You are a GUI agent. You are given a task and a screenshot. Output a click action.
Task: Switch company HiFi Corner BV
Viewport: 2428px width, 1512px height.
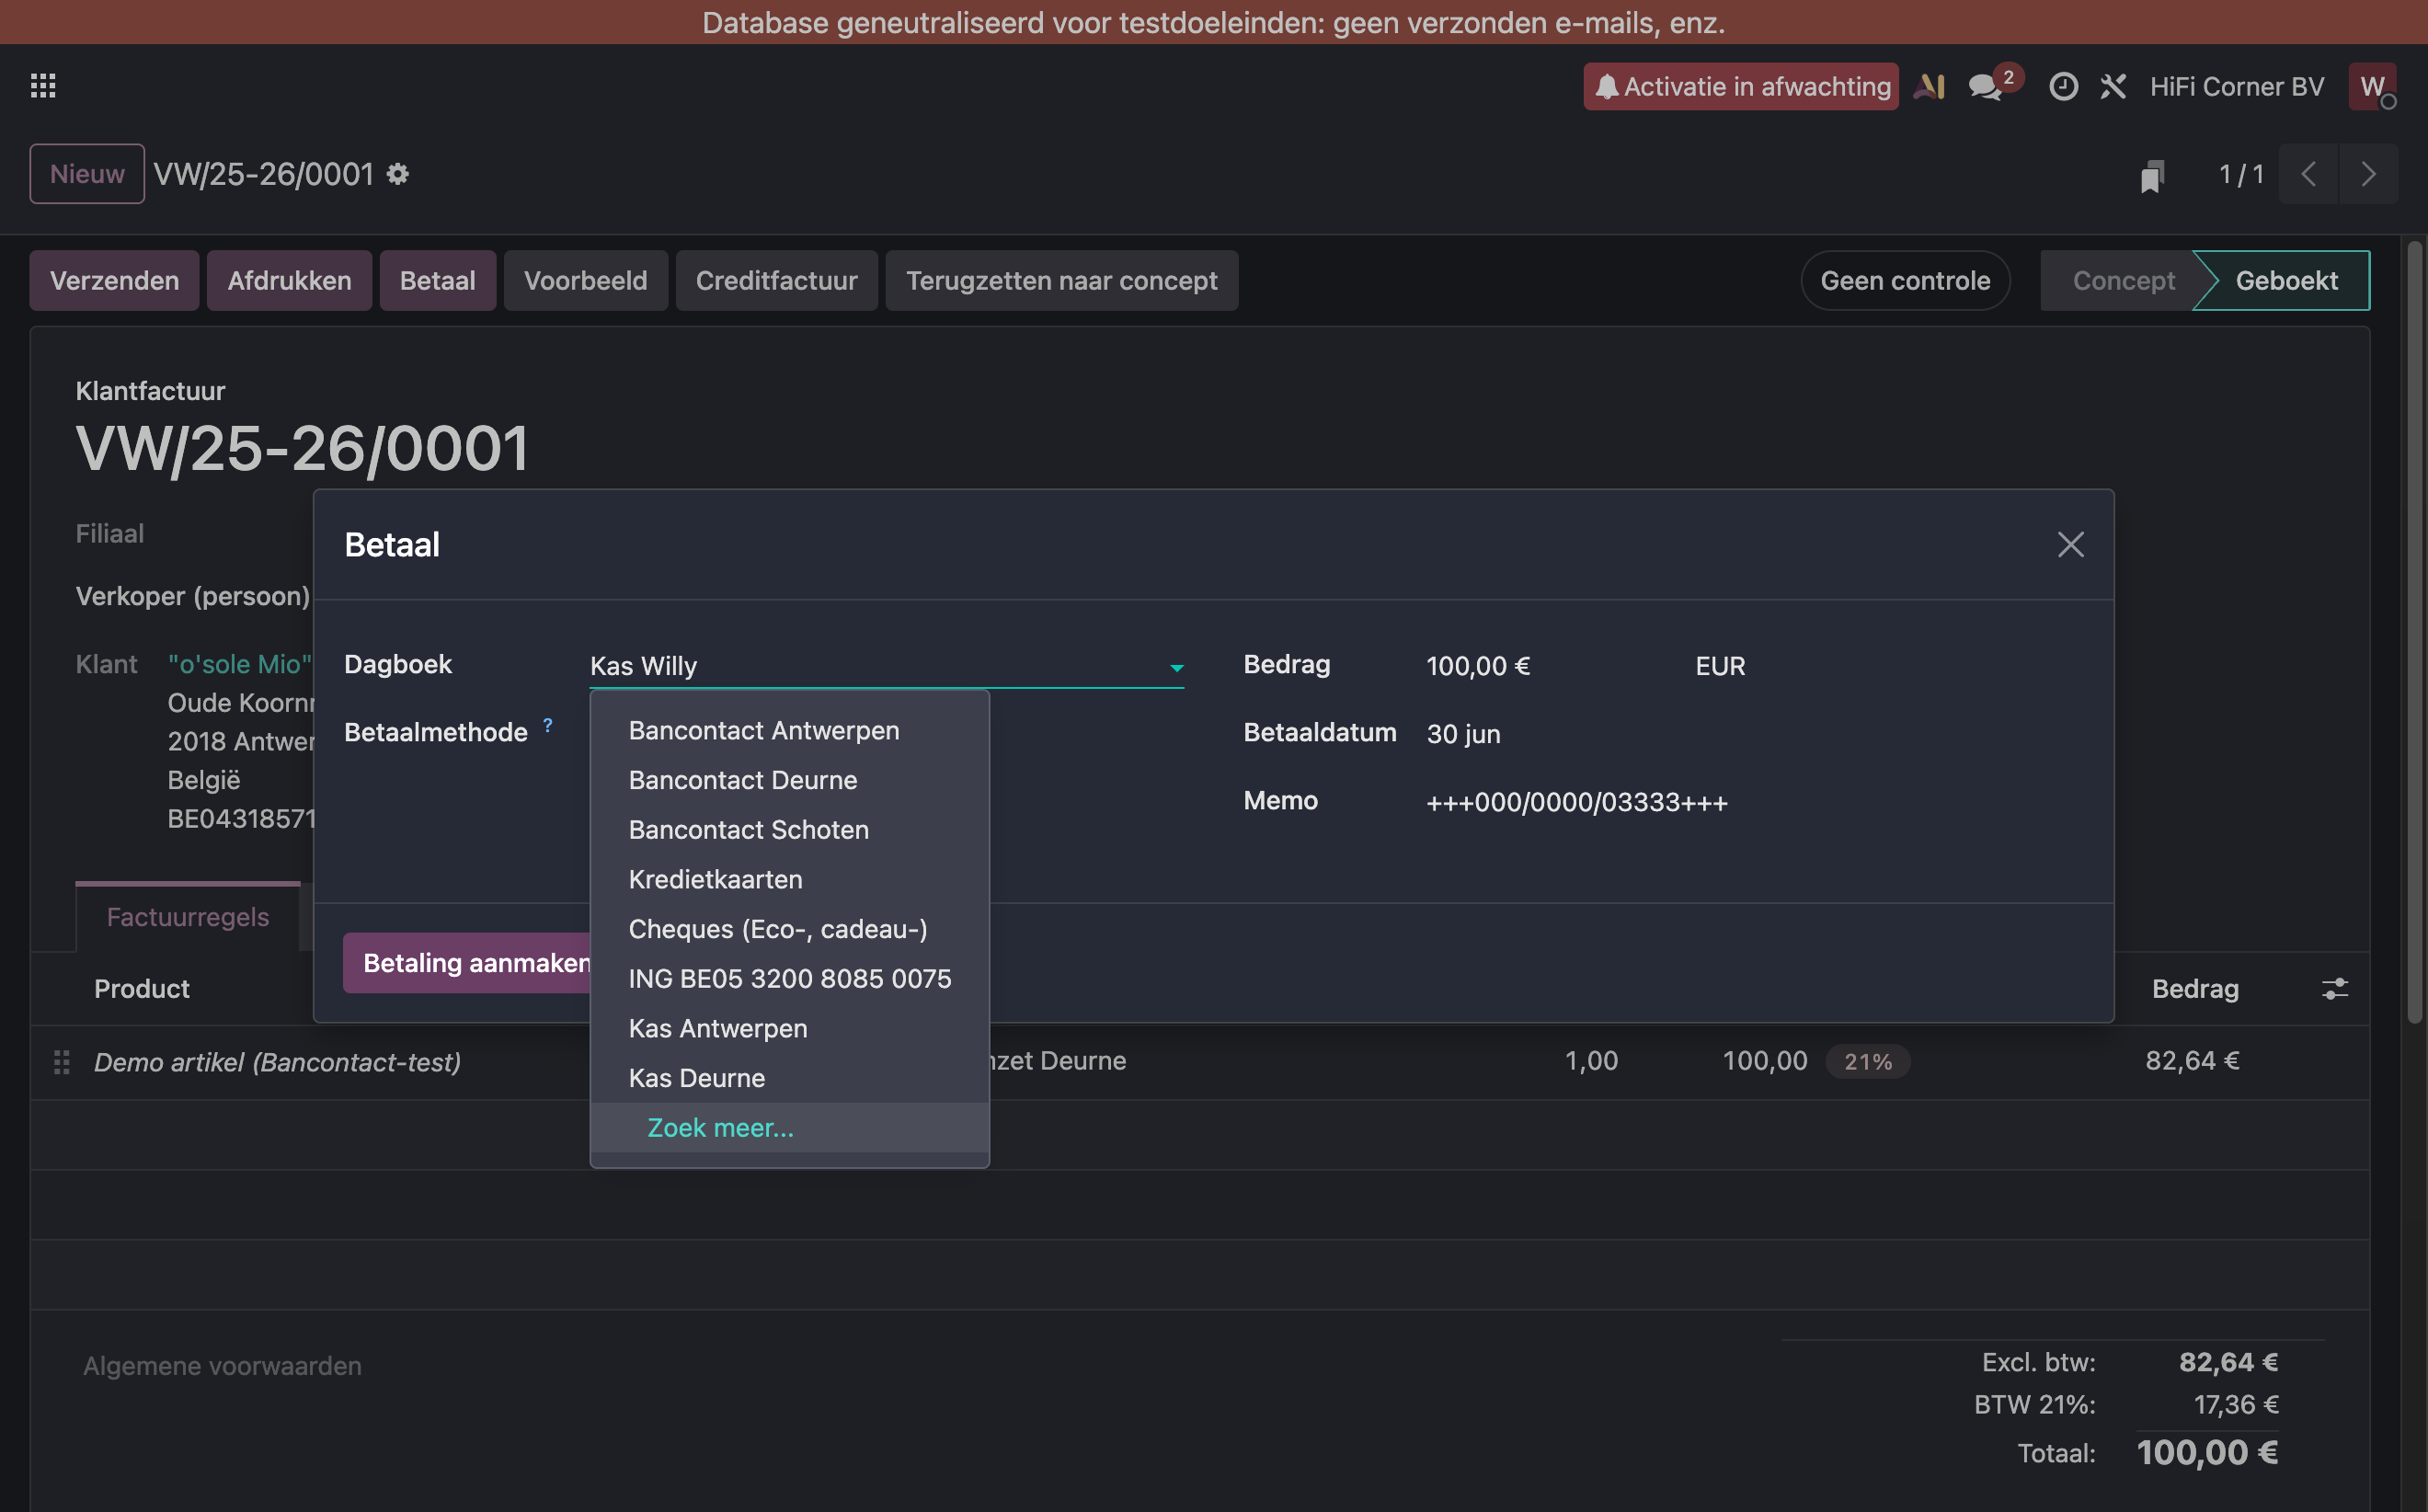pyautogui.click(x=2236, y=87)
